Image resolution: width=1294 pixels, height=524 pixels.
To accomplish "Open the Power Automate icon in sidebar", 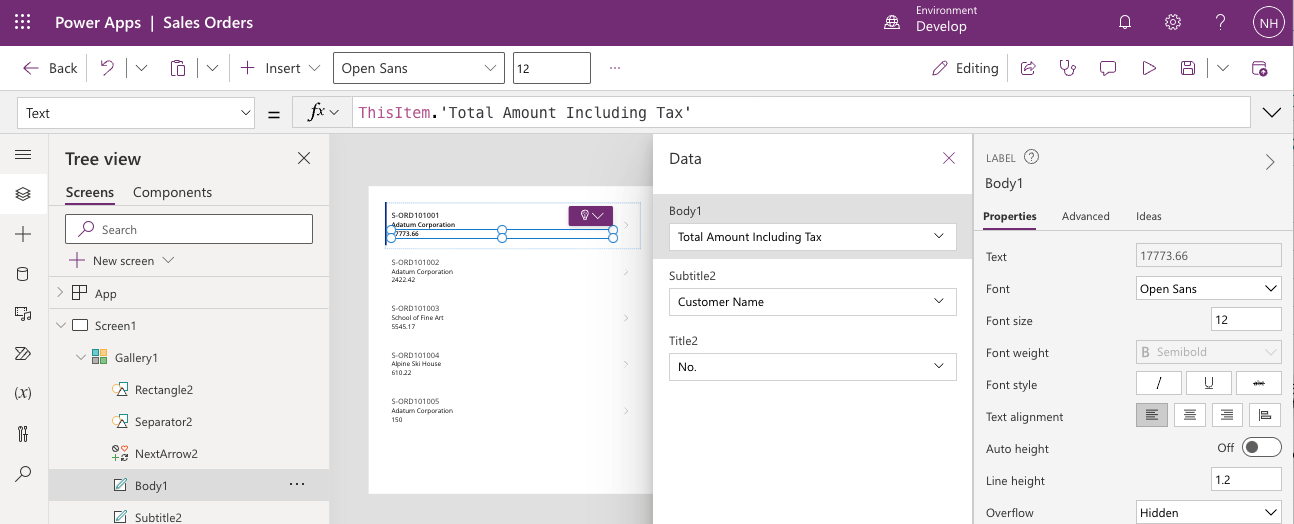I will [23, 353].
